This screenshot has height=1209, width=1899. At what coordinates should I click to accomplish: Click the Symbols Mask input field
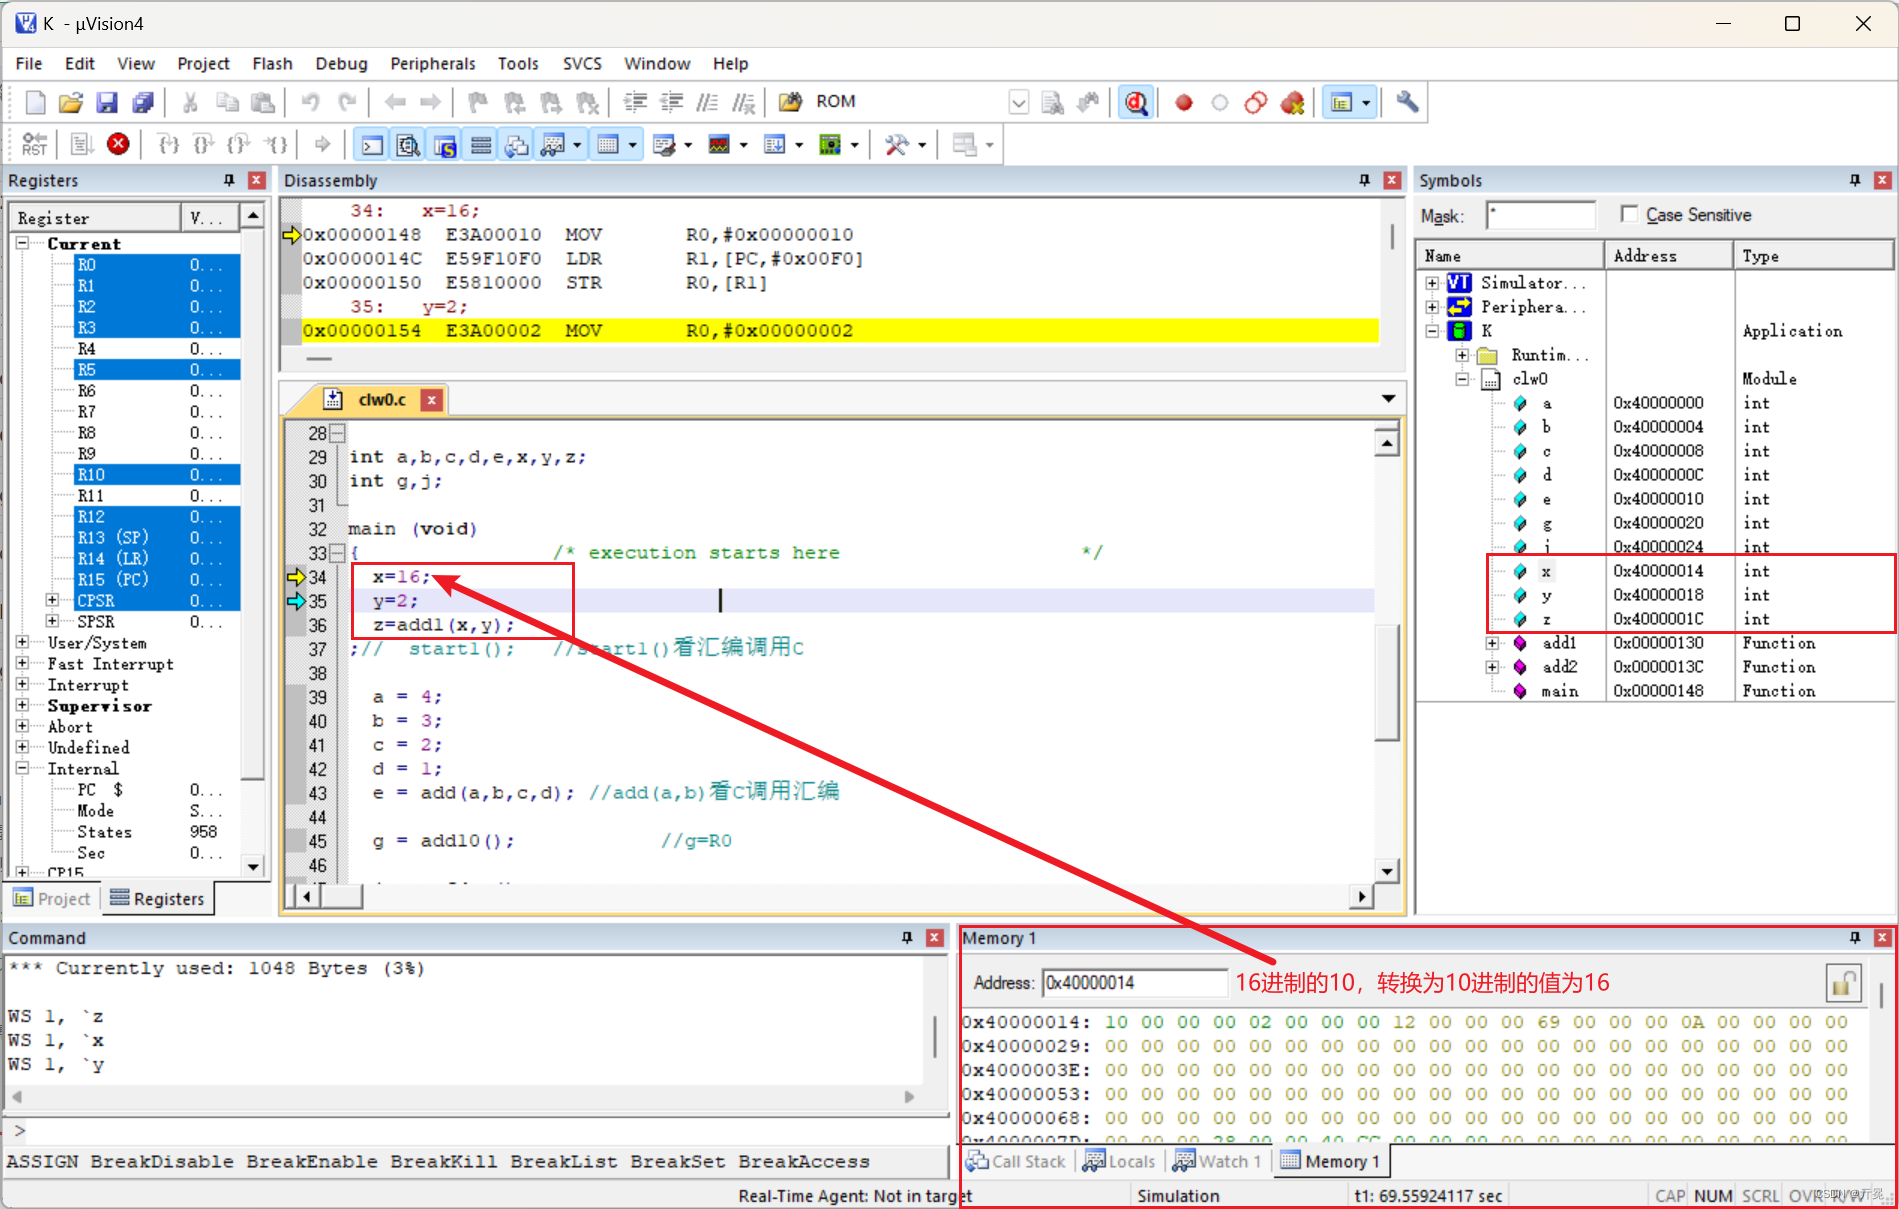pyautogui.click(x=1540, y=215)
